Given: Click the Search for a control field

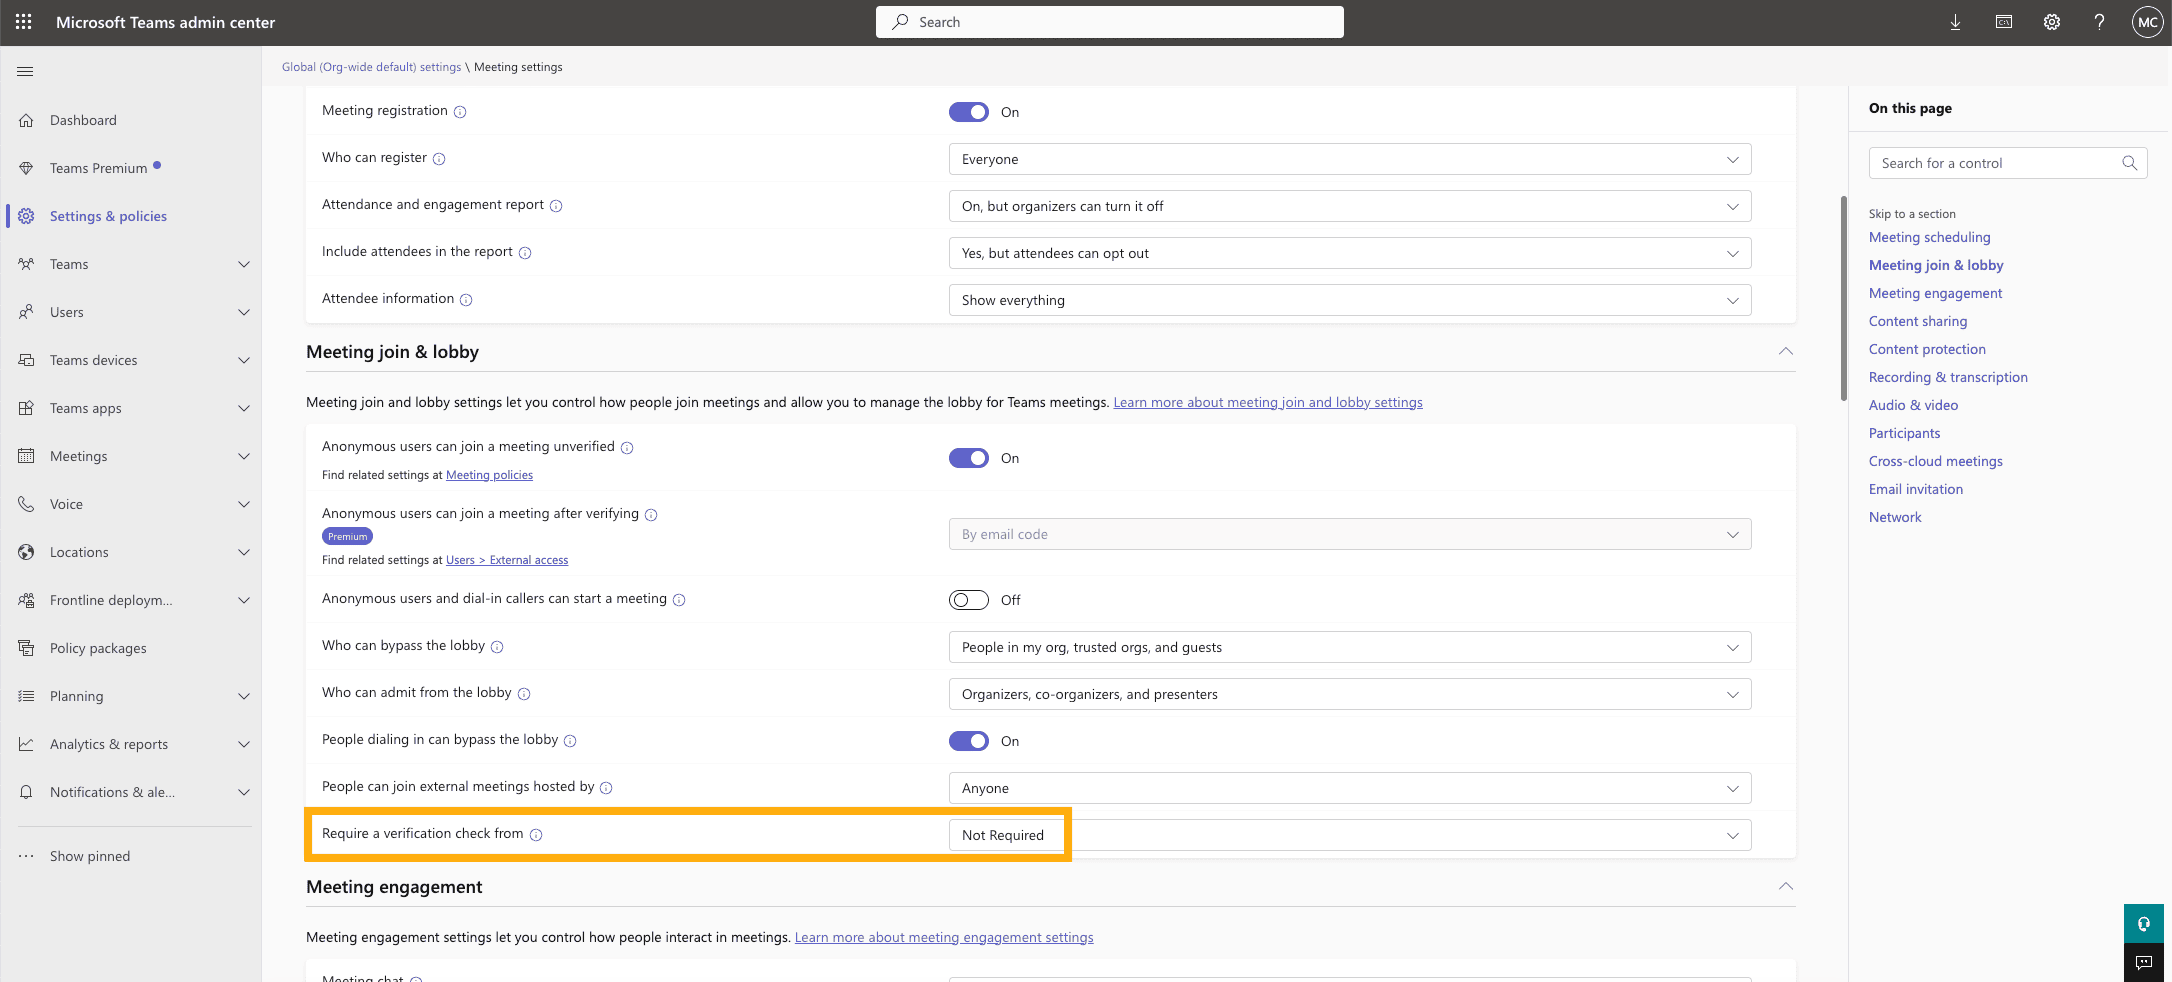Looking at the screenshot, I should 2008,163.
